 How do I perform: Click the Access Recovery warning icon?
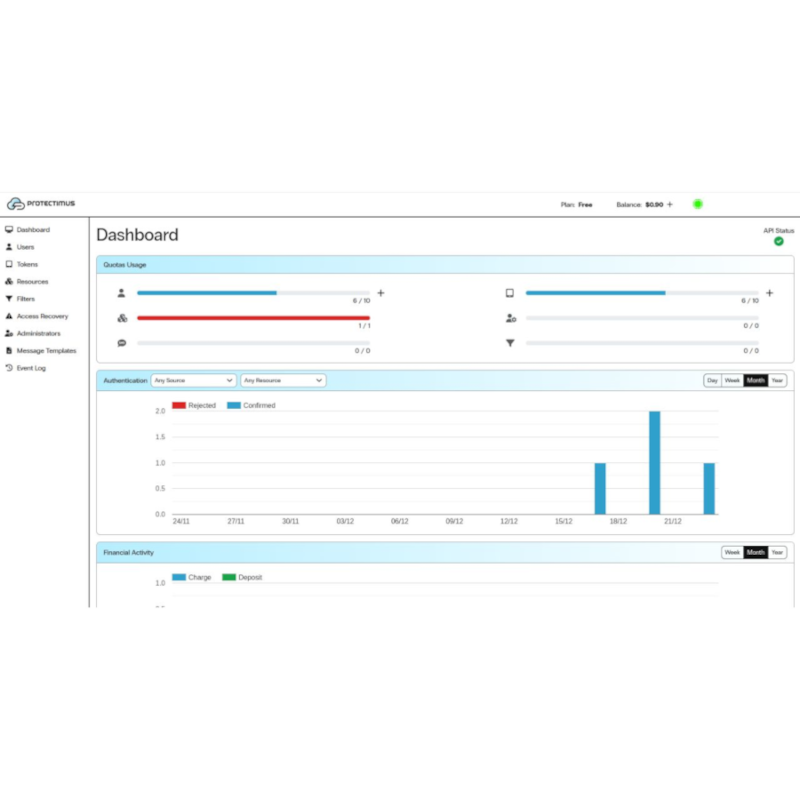(x=9, y=316)
